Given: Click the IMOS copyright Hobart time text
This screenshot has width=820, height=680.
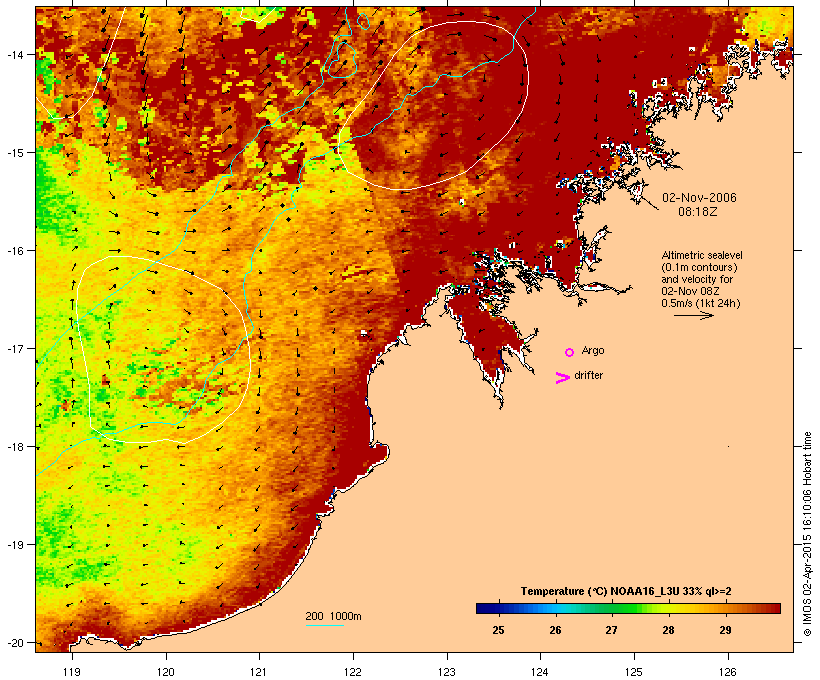Looking at the screenshot, I should click(x=807, y=534).
